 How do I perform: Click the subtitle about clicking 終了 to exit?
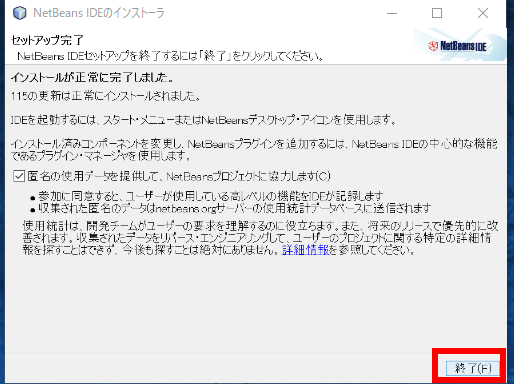pos(170,56)
